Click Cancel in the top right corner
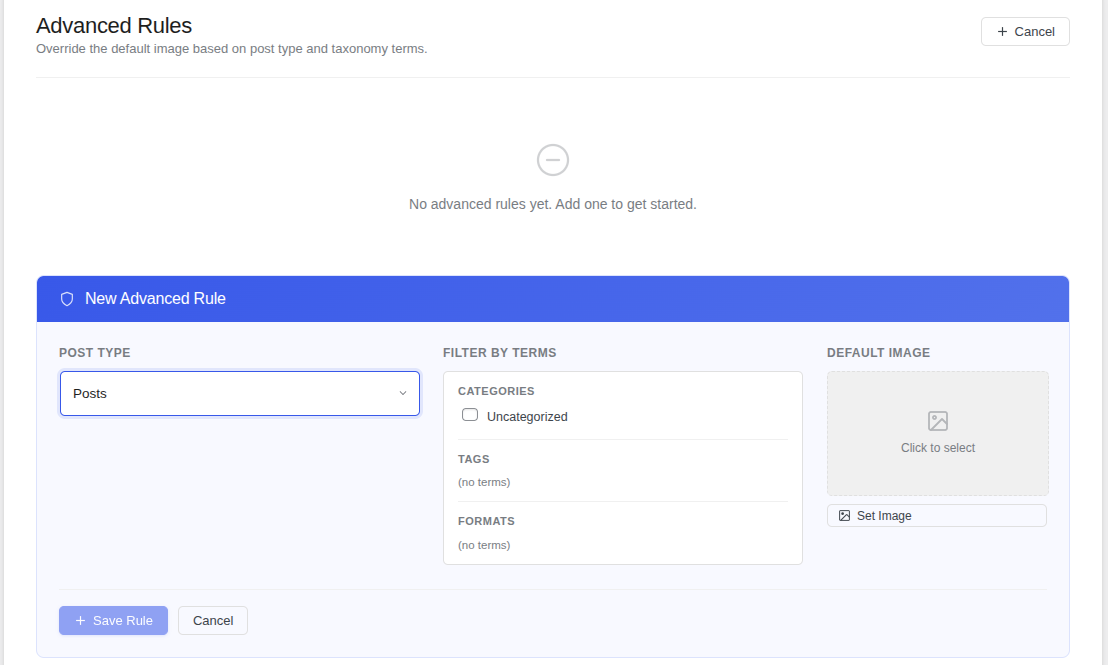 coord(1025,31)
